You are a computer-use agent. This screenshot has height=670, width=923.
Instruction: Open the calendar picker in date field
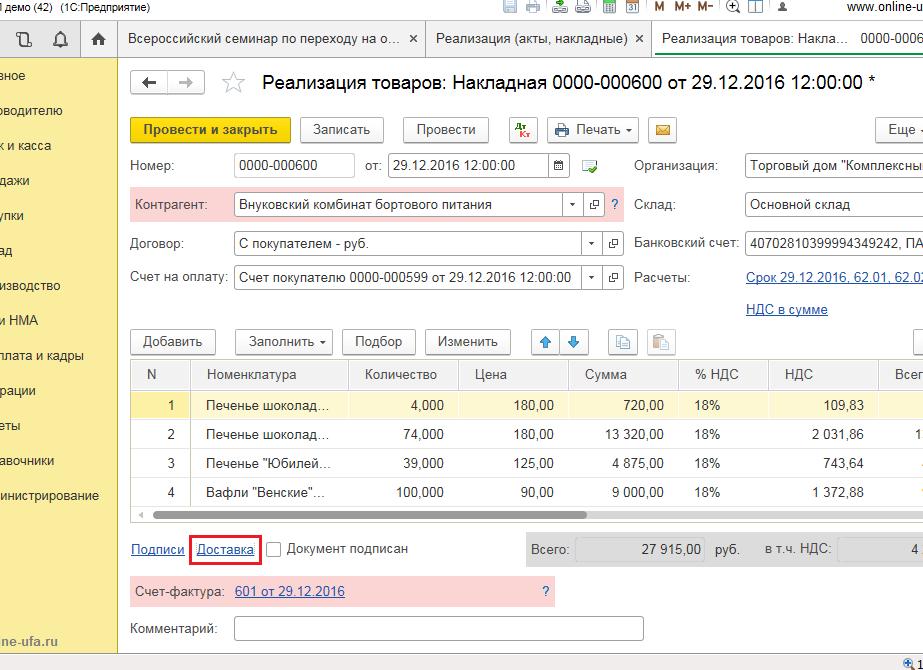click(x=558, y=165)
